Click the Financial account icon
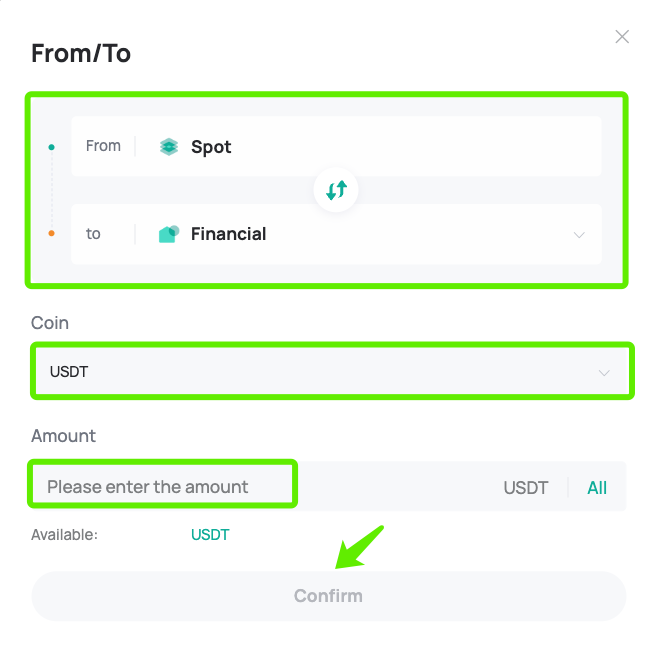Screen dimensions: 655x653 (x=169, y=234)
